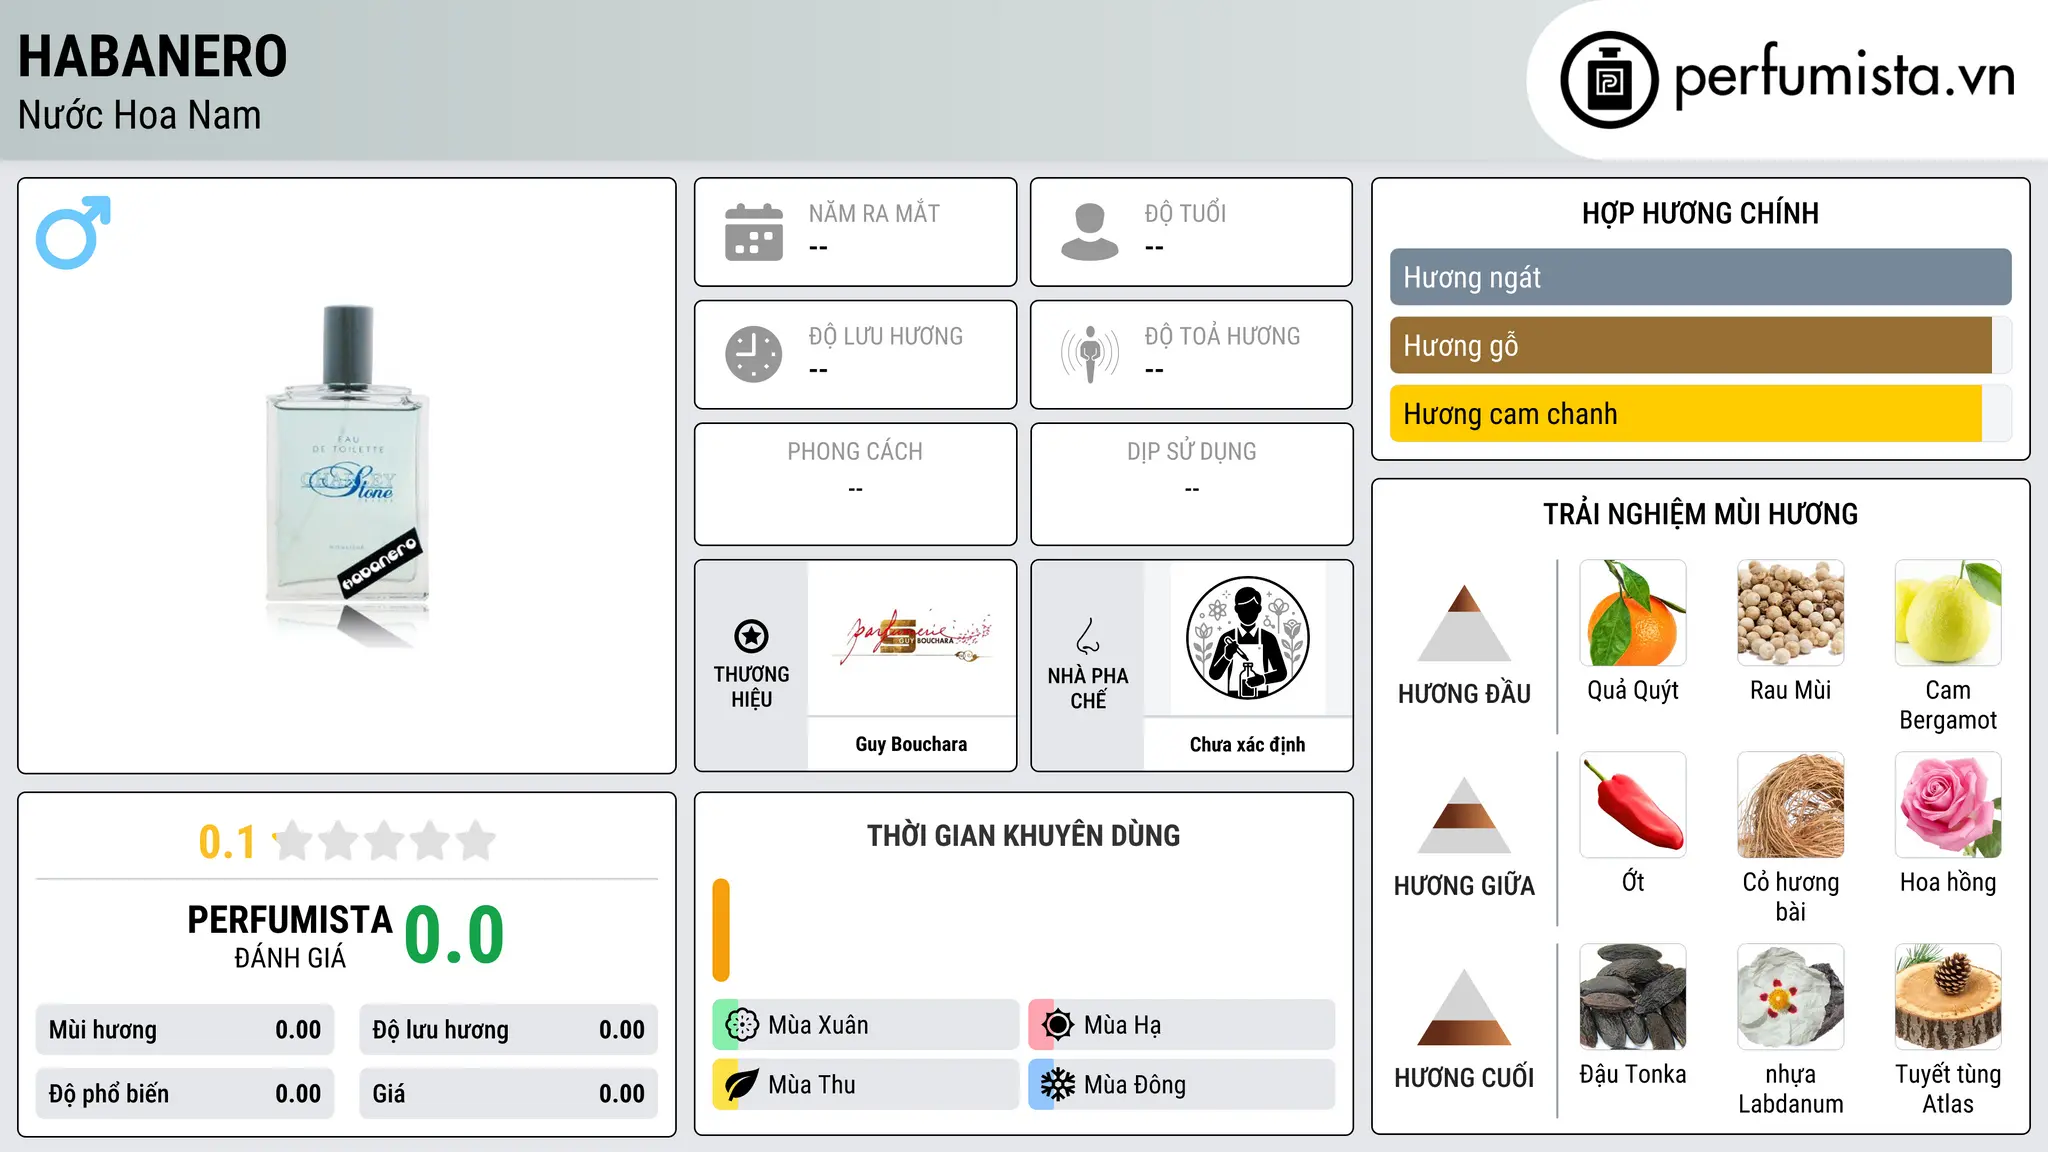Click the THỜI GIAN KHUYÊN DÙNG heading
This screenshot has height=1152, width=2048.
[x=1024, y=835]
